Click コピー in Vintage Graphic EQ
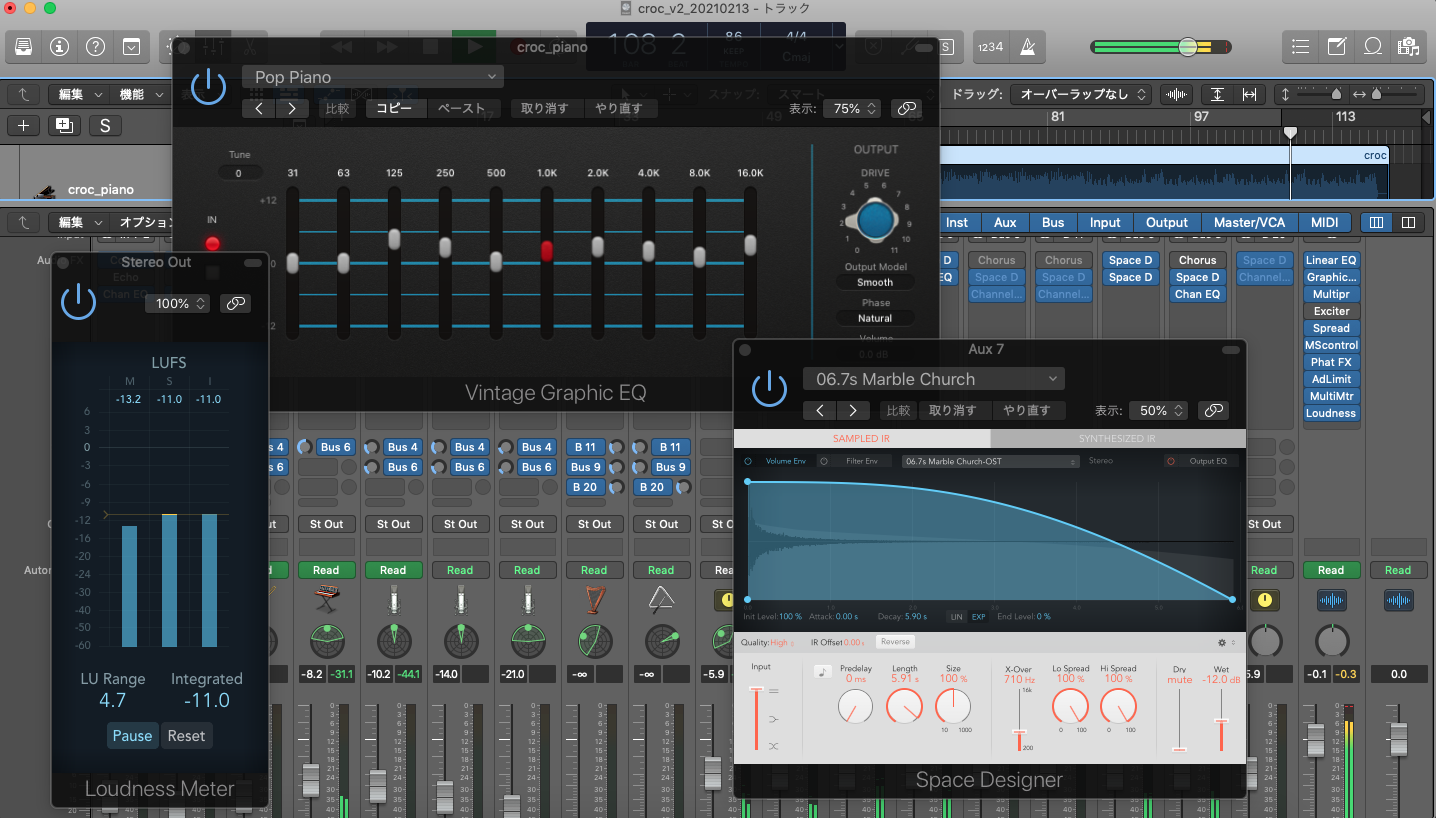 pos(394,108)
